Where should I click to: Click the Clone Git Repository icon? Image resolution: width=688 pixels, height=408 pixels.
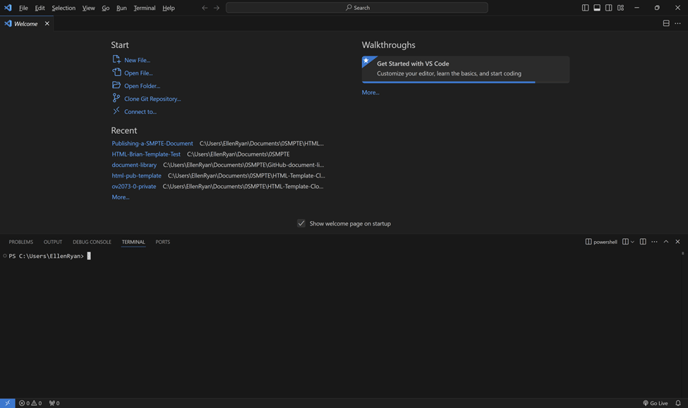(116, 99)
